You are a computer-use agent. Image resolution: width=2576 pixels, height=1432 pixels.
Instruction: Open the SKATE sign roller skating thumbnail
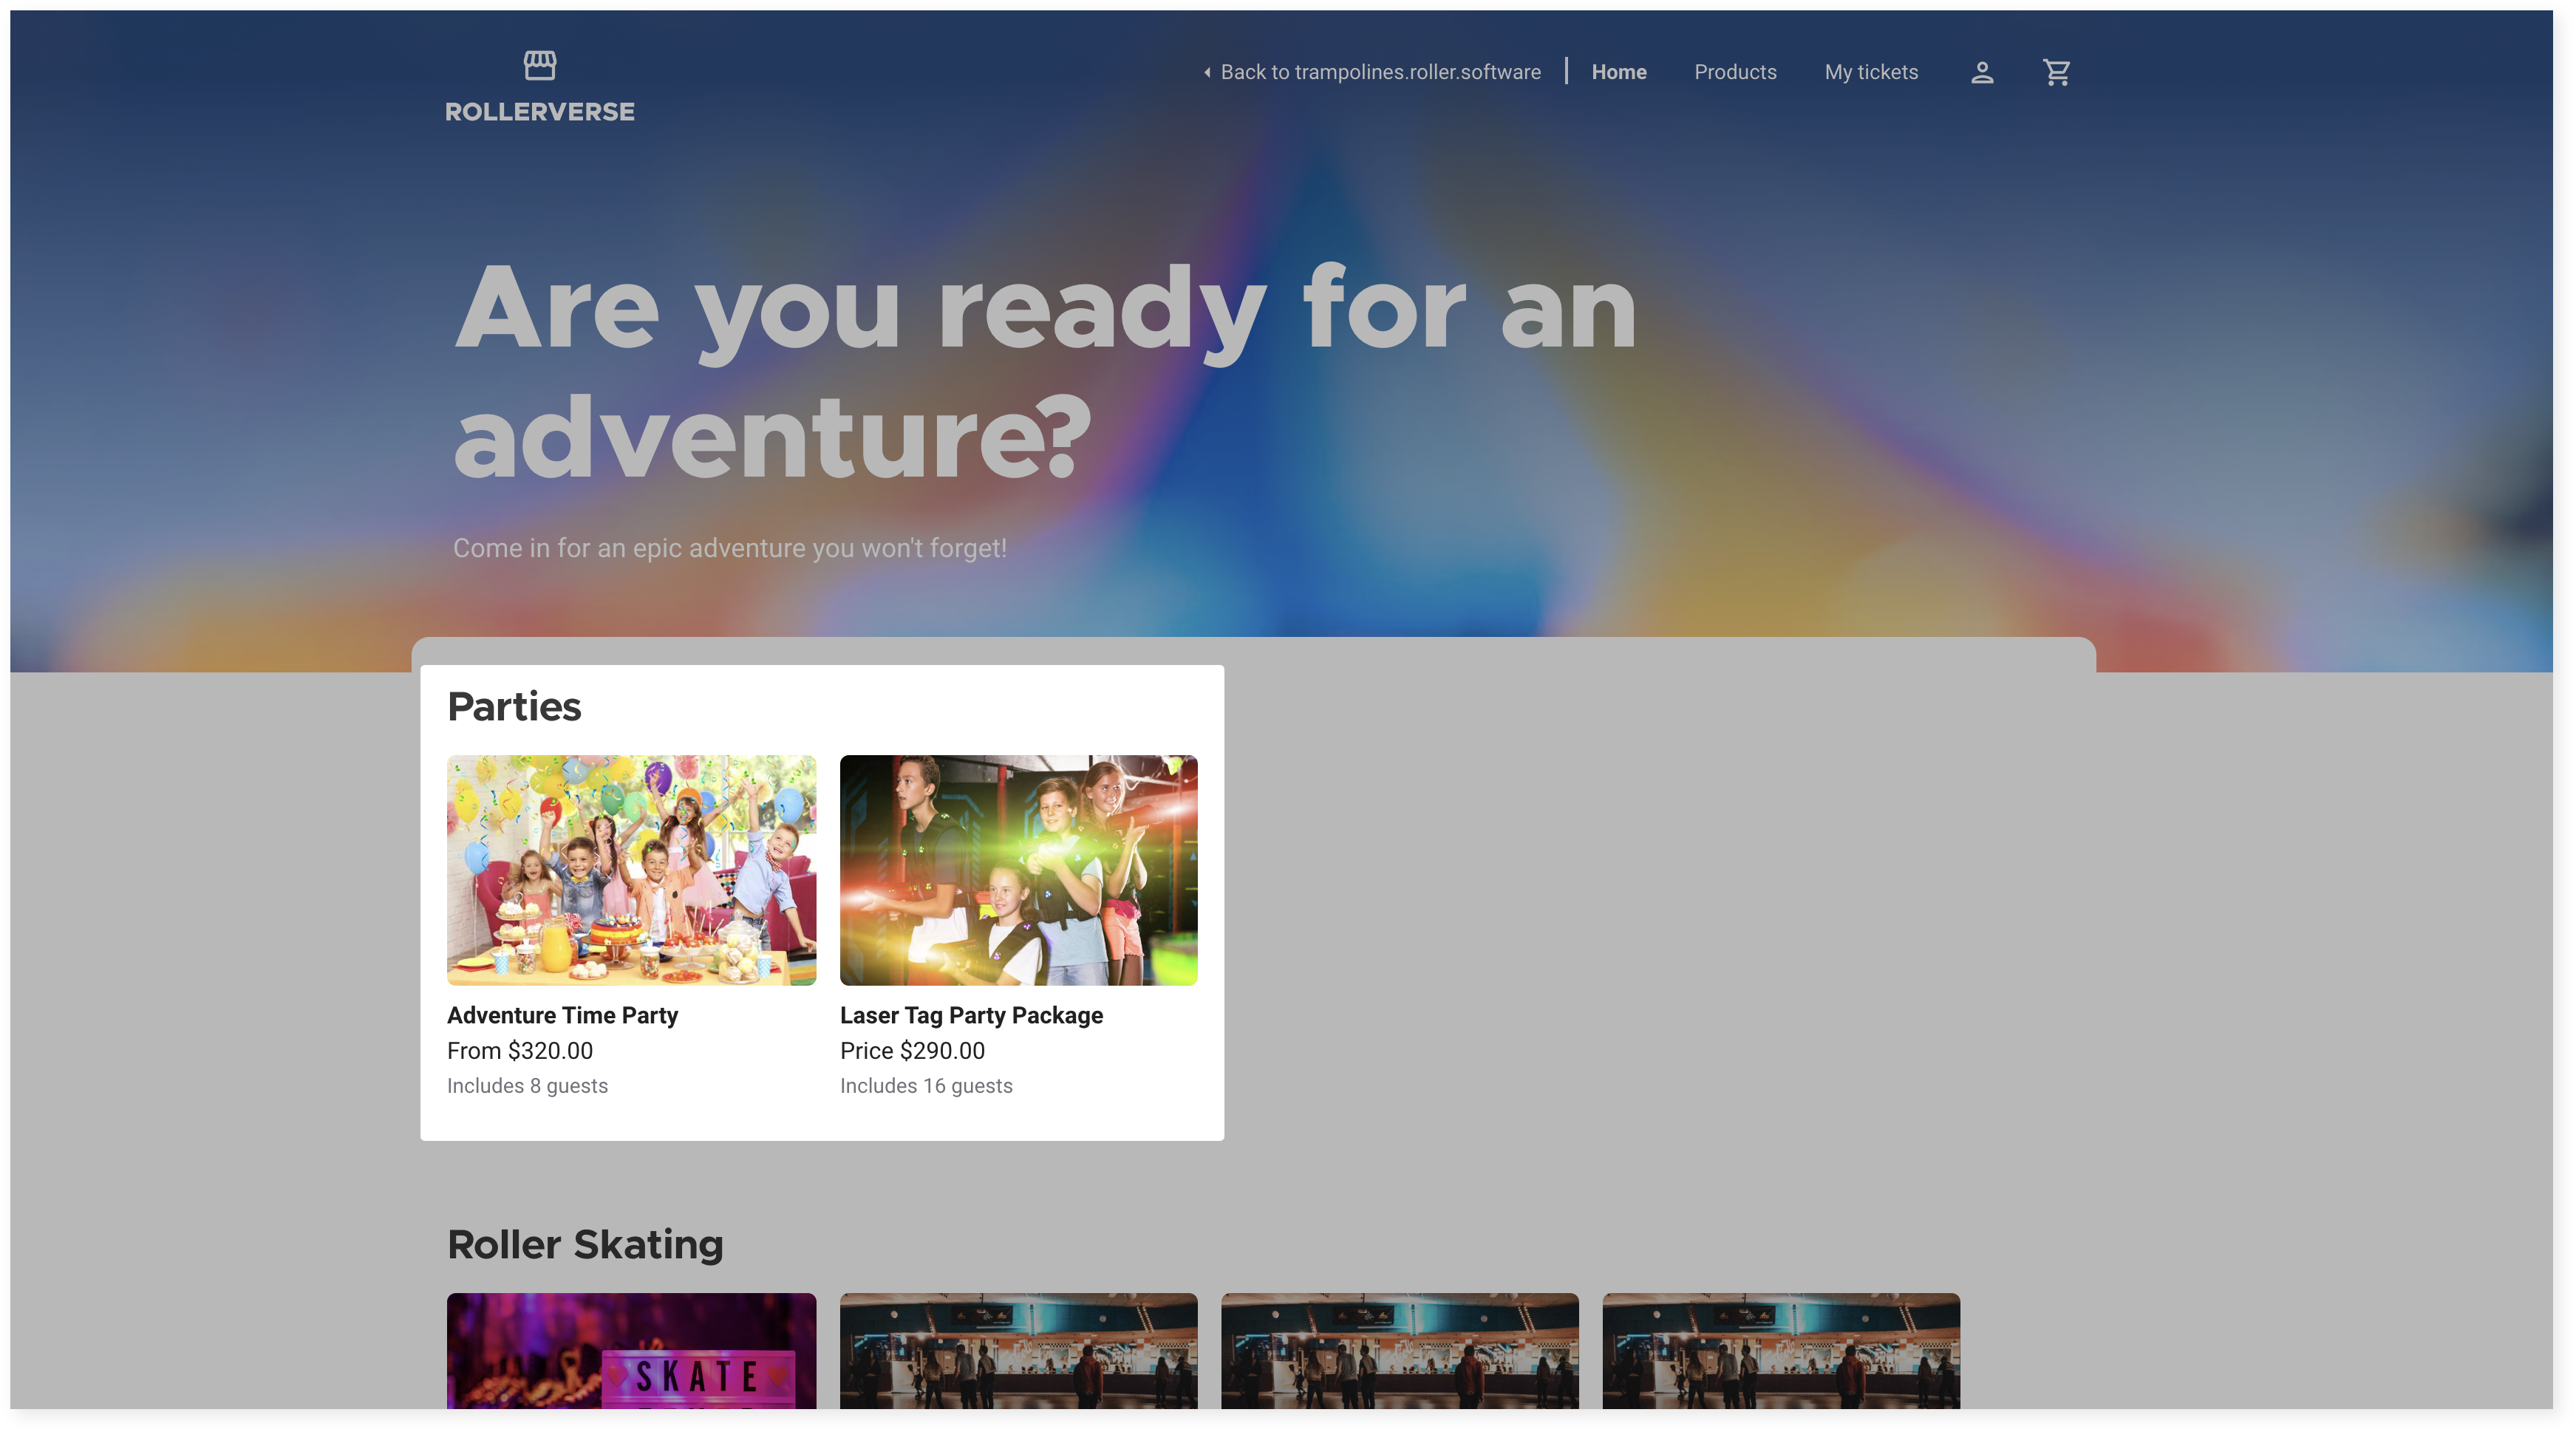(631, 1350)
